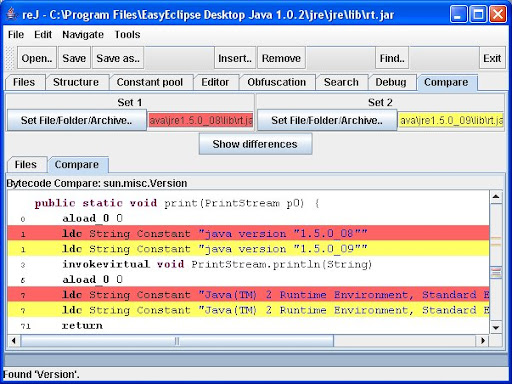Image resolution: width=512 pixels, height=384 pixels.
Task: Click the Remove toolbar button
Action: tap(281, 58)
